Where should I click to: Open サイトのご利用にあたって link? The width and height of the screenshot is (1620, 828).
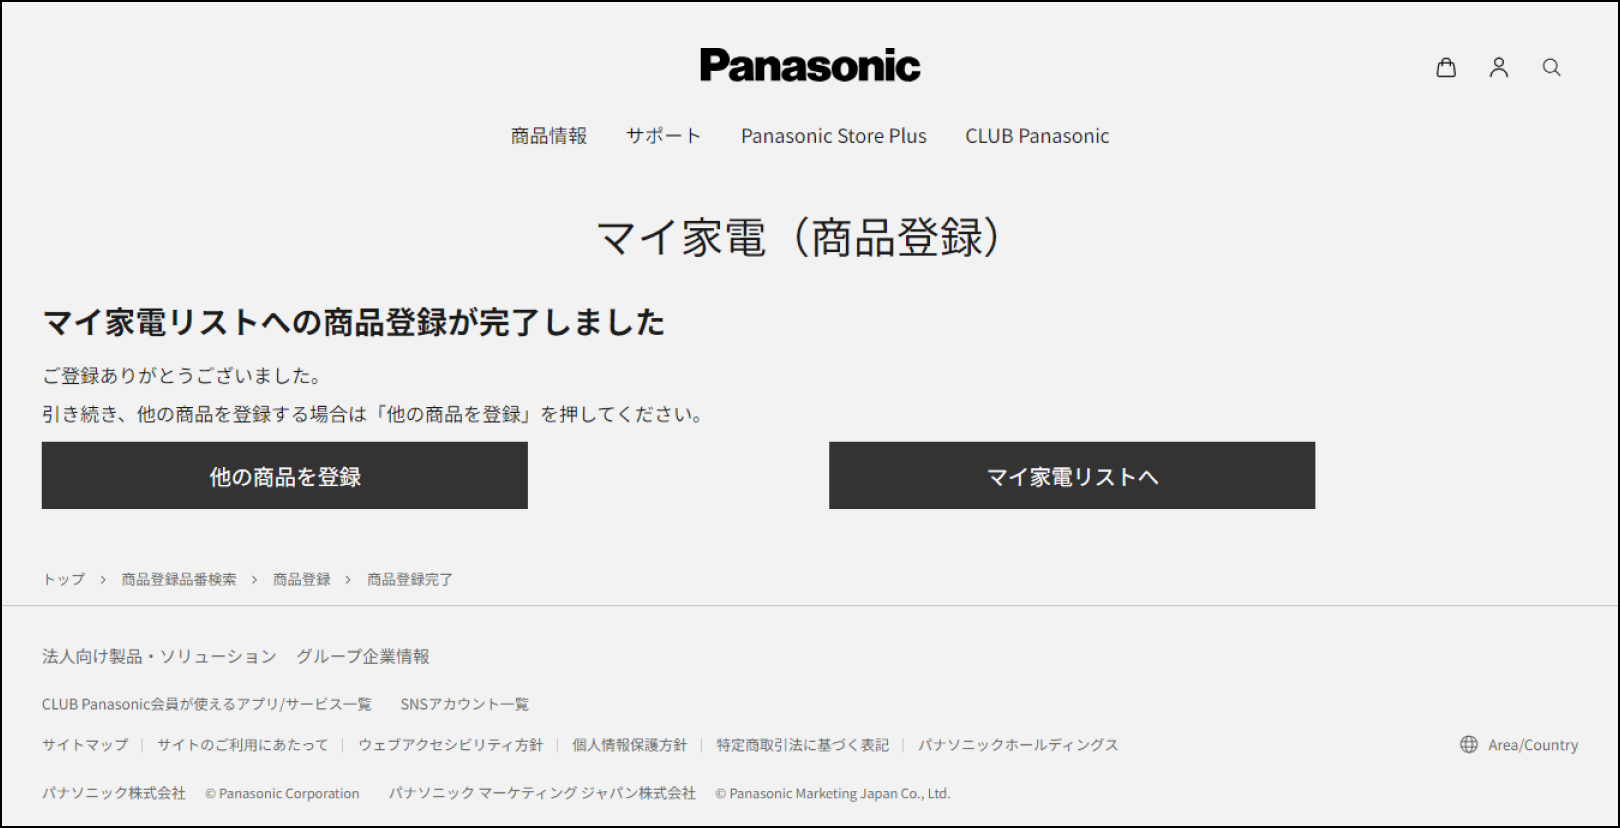point(243,745)
